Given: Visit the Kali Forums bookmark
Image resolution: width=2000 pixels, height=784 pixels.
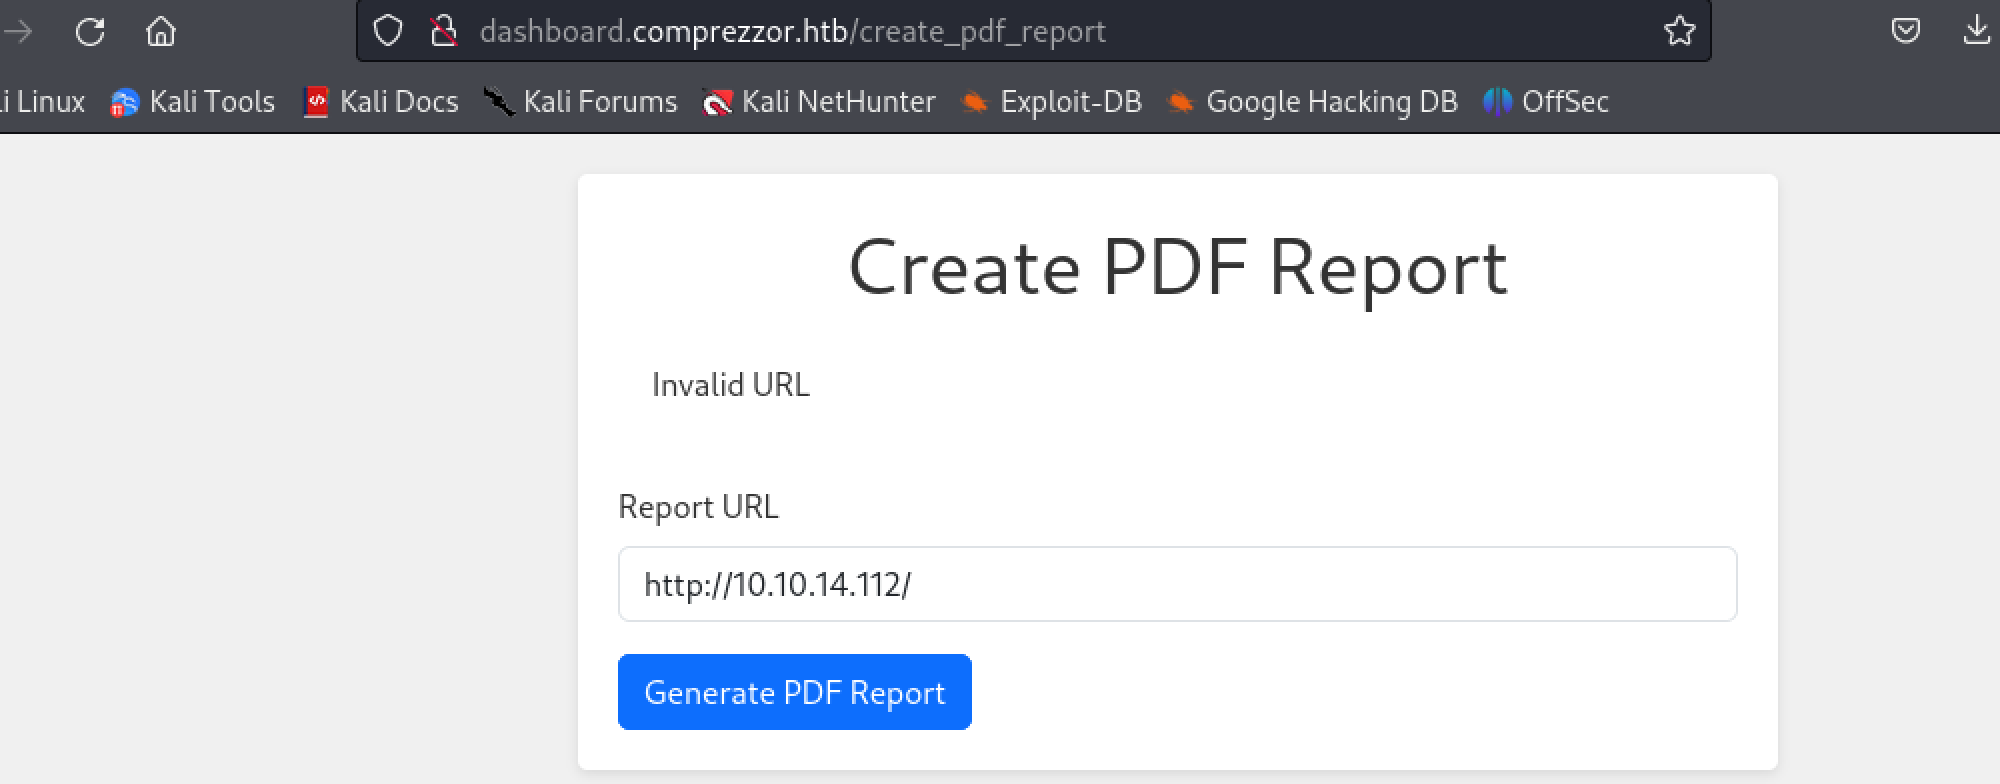Looking at the screenshot, I should (580, 102).
